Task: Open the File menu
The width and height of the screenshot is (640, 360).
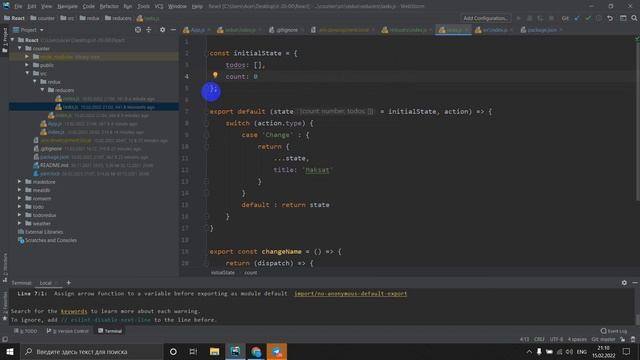Action: [x=18, y=7]
